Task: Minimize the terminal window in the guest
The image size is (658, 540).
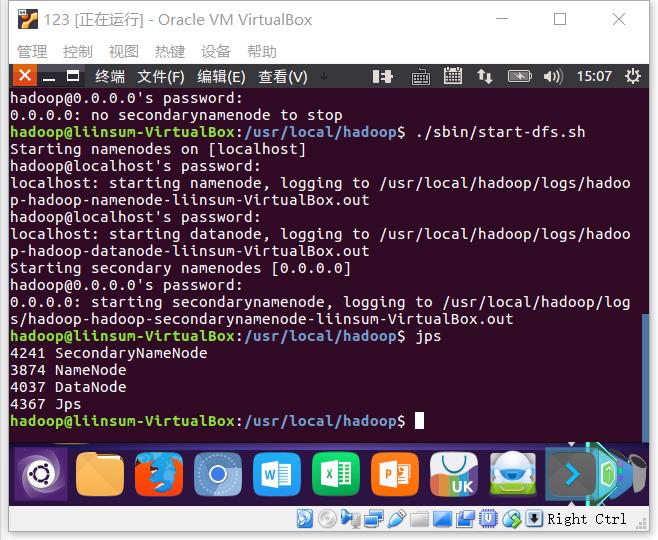Action: (49, 76)
